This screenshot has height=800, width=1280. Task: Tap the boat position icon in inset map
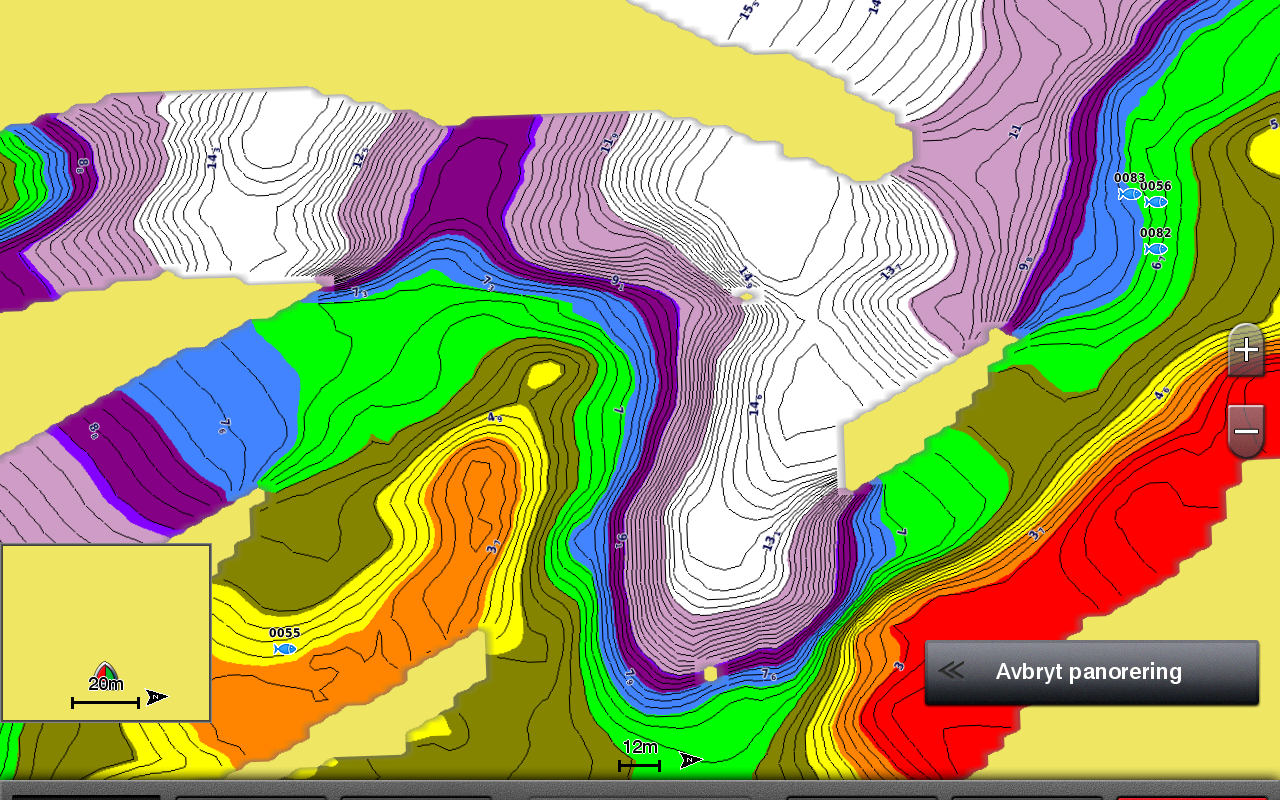pyautogui.click(x=105, y=670)
